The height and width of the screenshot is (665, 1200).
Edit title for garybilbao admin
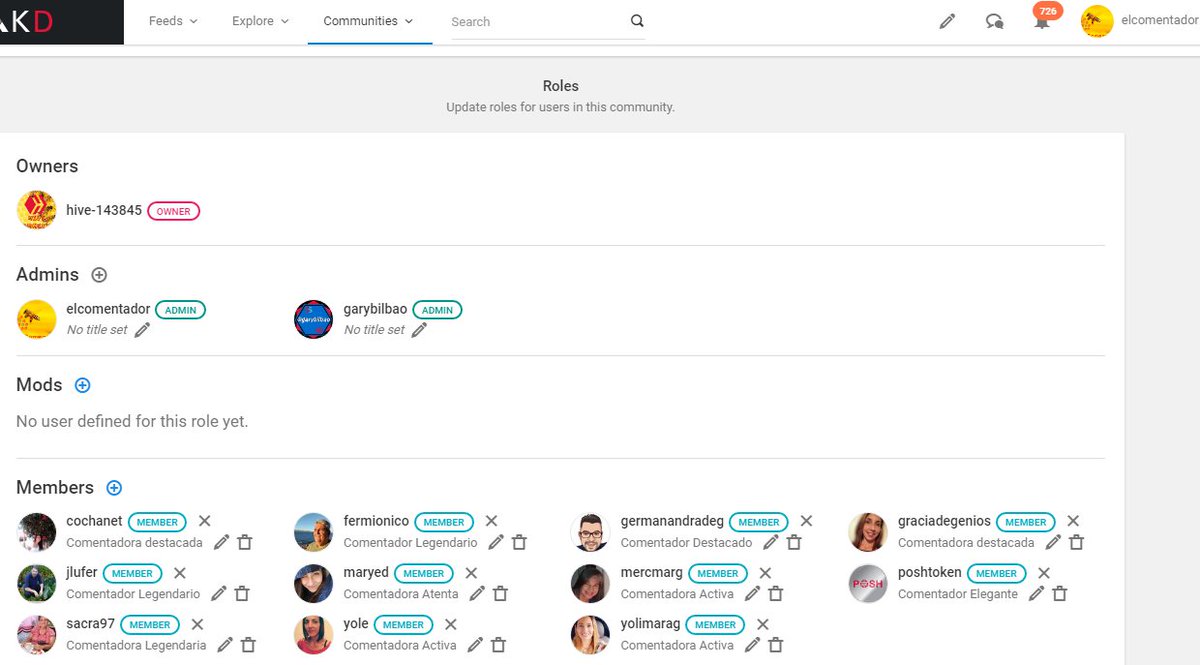(x=419, y=330)
